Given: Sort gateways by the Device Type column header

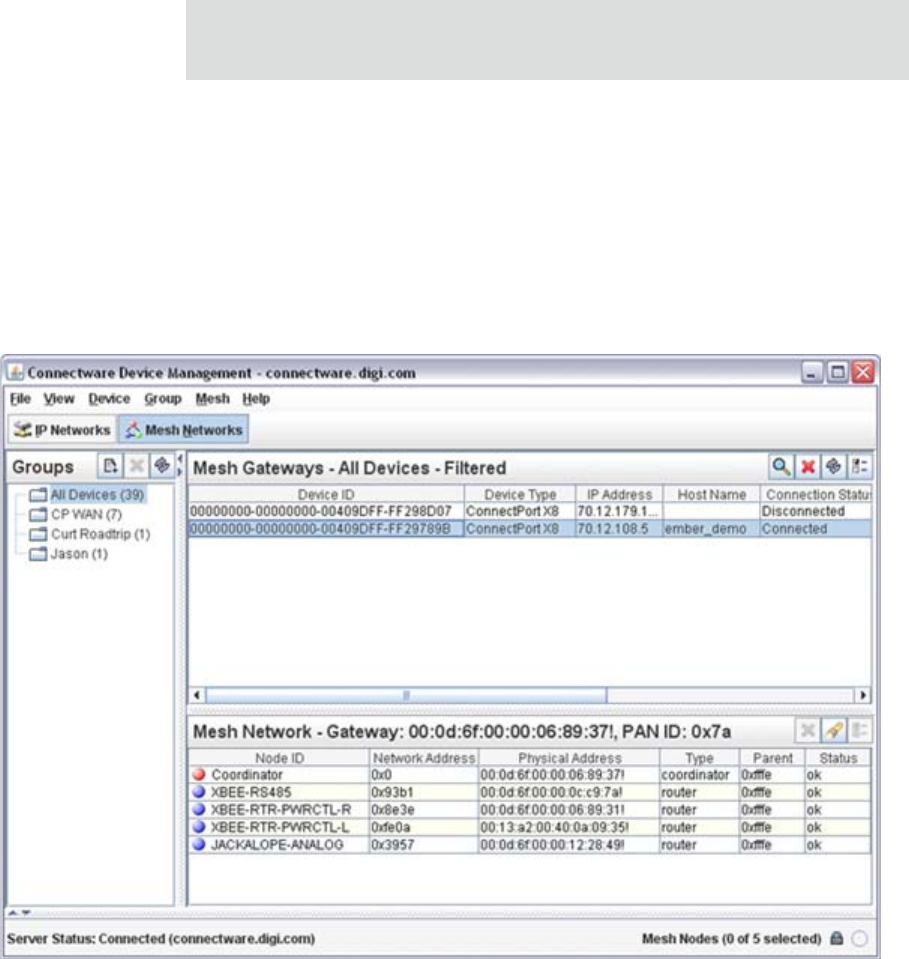Looking at the screenshot, I should pyautogui.click(x=520, y=494).
